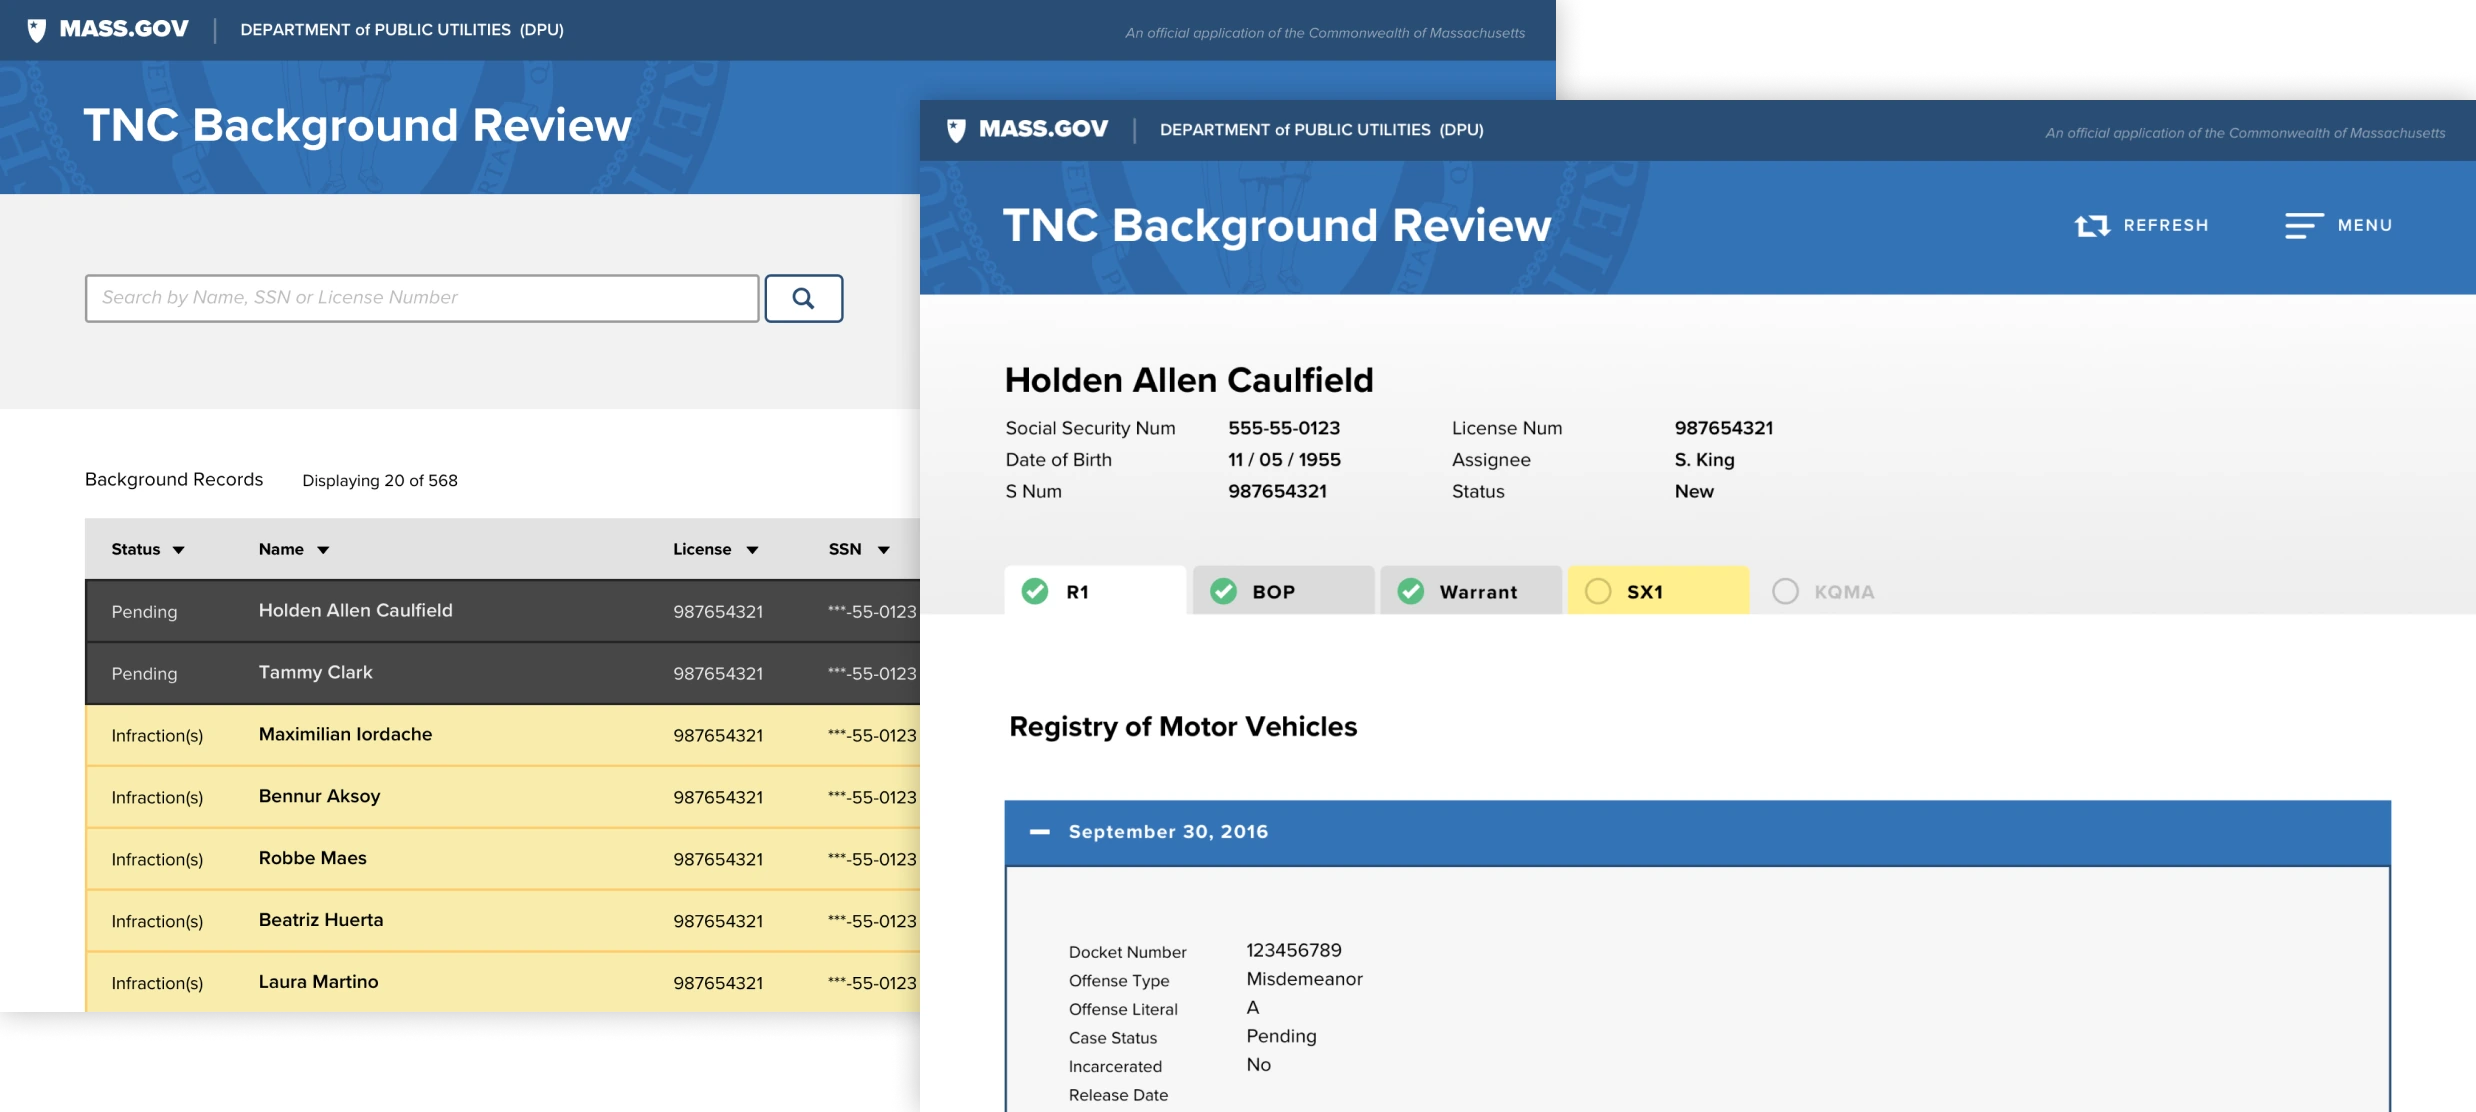Open Tammy Clark record row
The image size is (2476, 1112).
pos(502,673)
